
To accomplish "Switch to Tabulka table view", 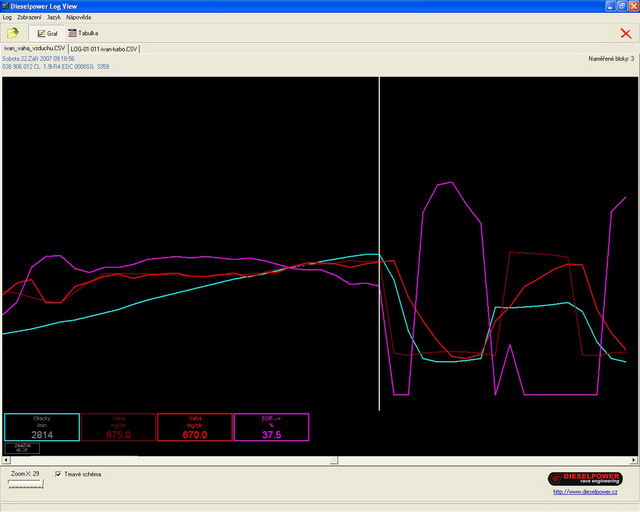I will [83, 33].
